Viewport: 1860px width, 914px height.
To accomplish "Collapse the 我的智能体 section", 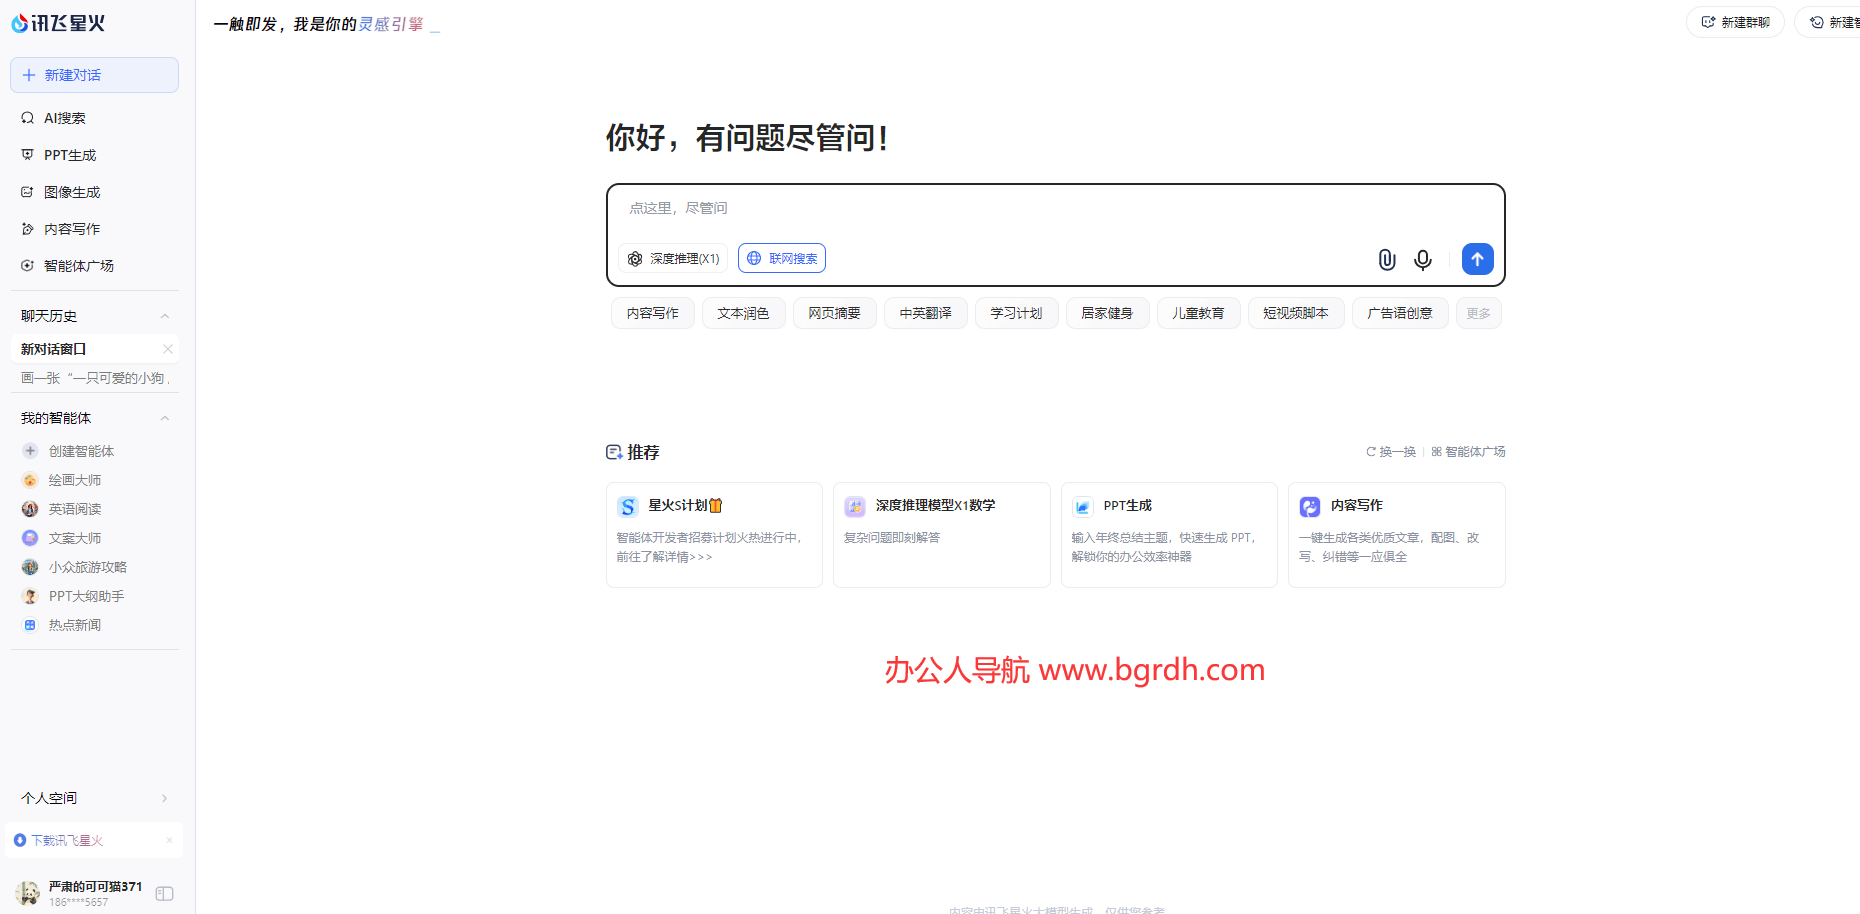I will click(165, 418).
